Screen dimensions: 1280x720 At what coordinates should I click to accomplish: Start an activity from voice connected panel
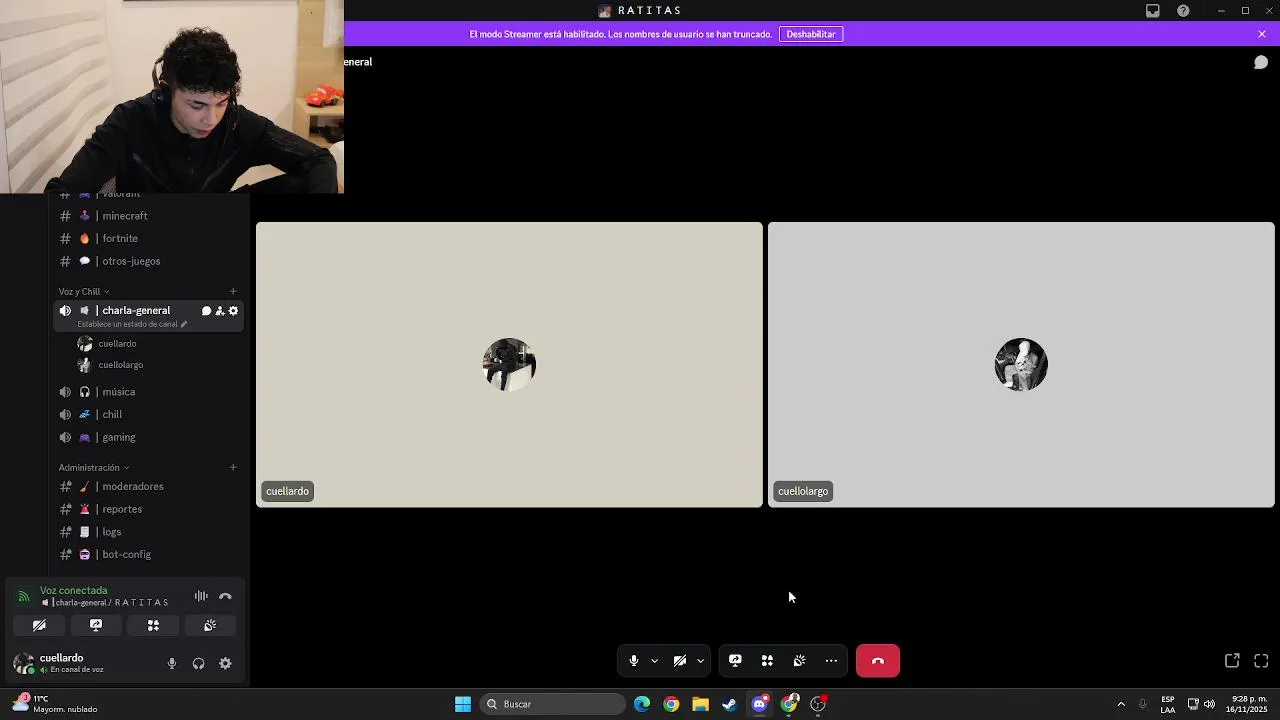pos(153,625)
